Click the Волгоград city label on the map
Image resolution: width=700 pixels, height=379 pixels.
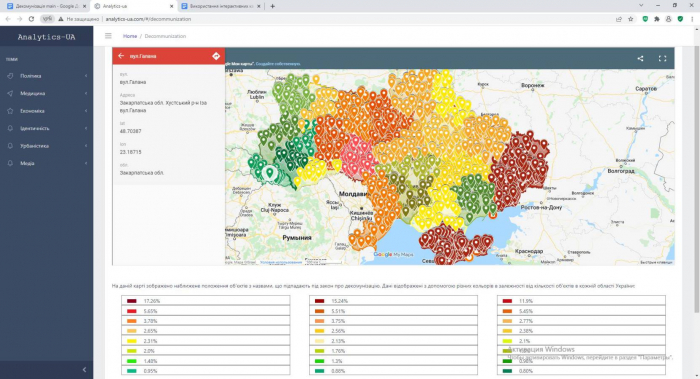tap(621, 171)
